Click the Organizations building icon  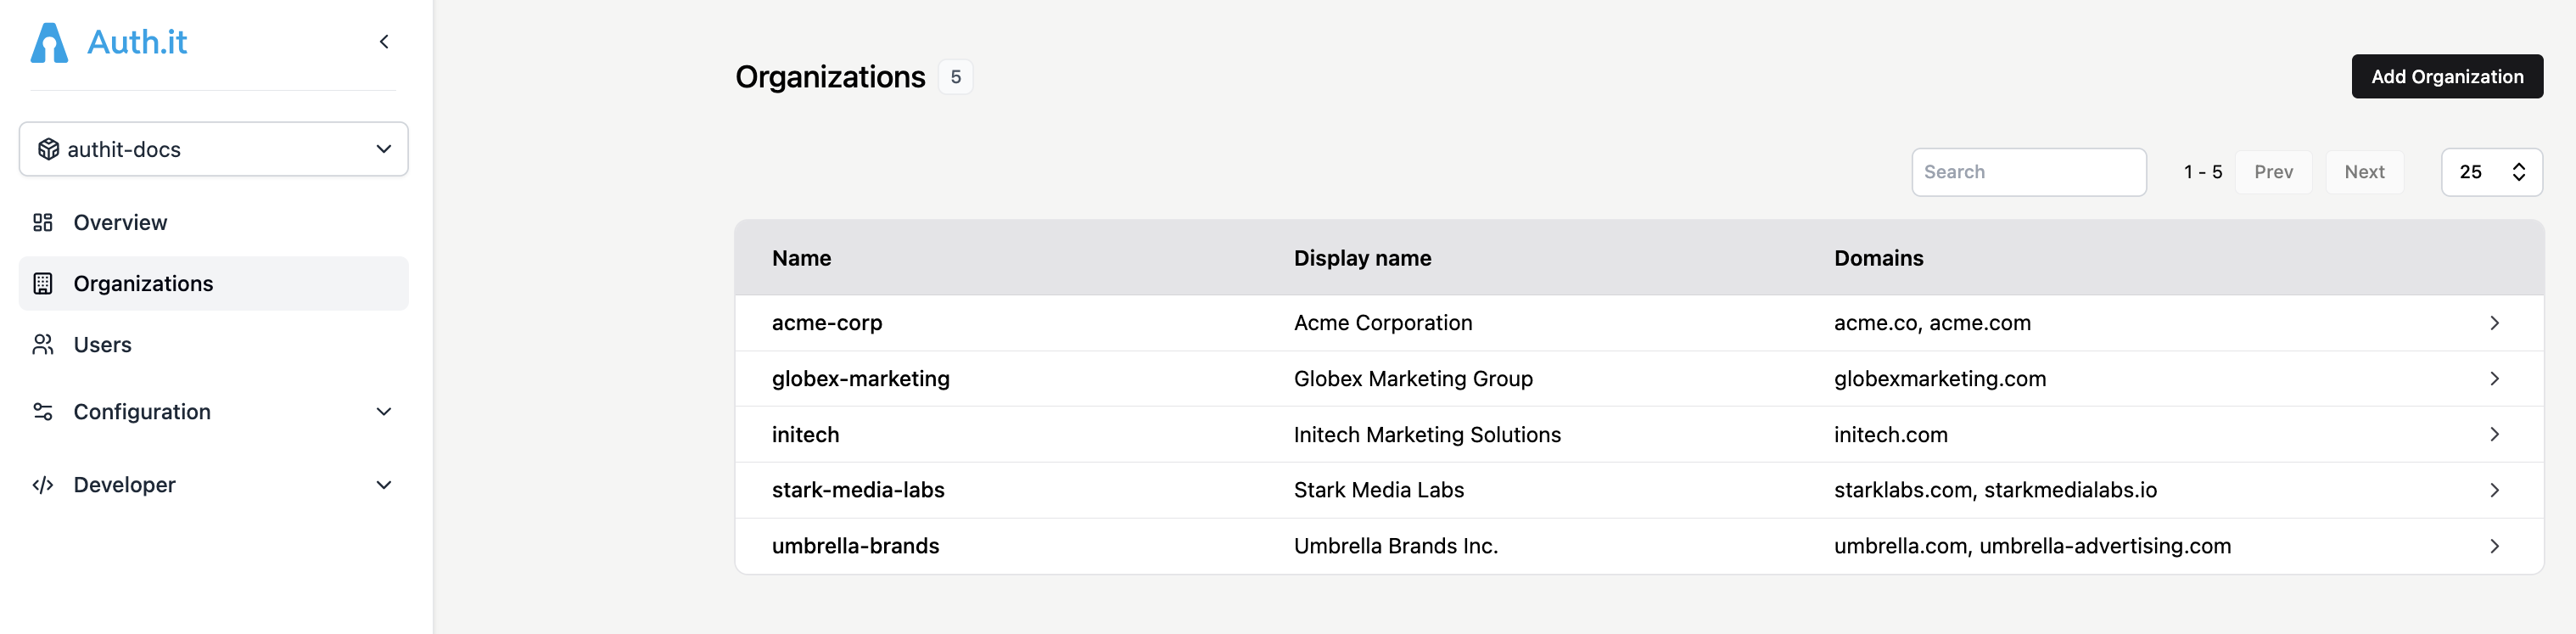tap(42, 283)
